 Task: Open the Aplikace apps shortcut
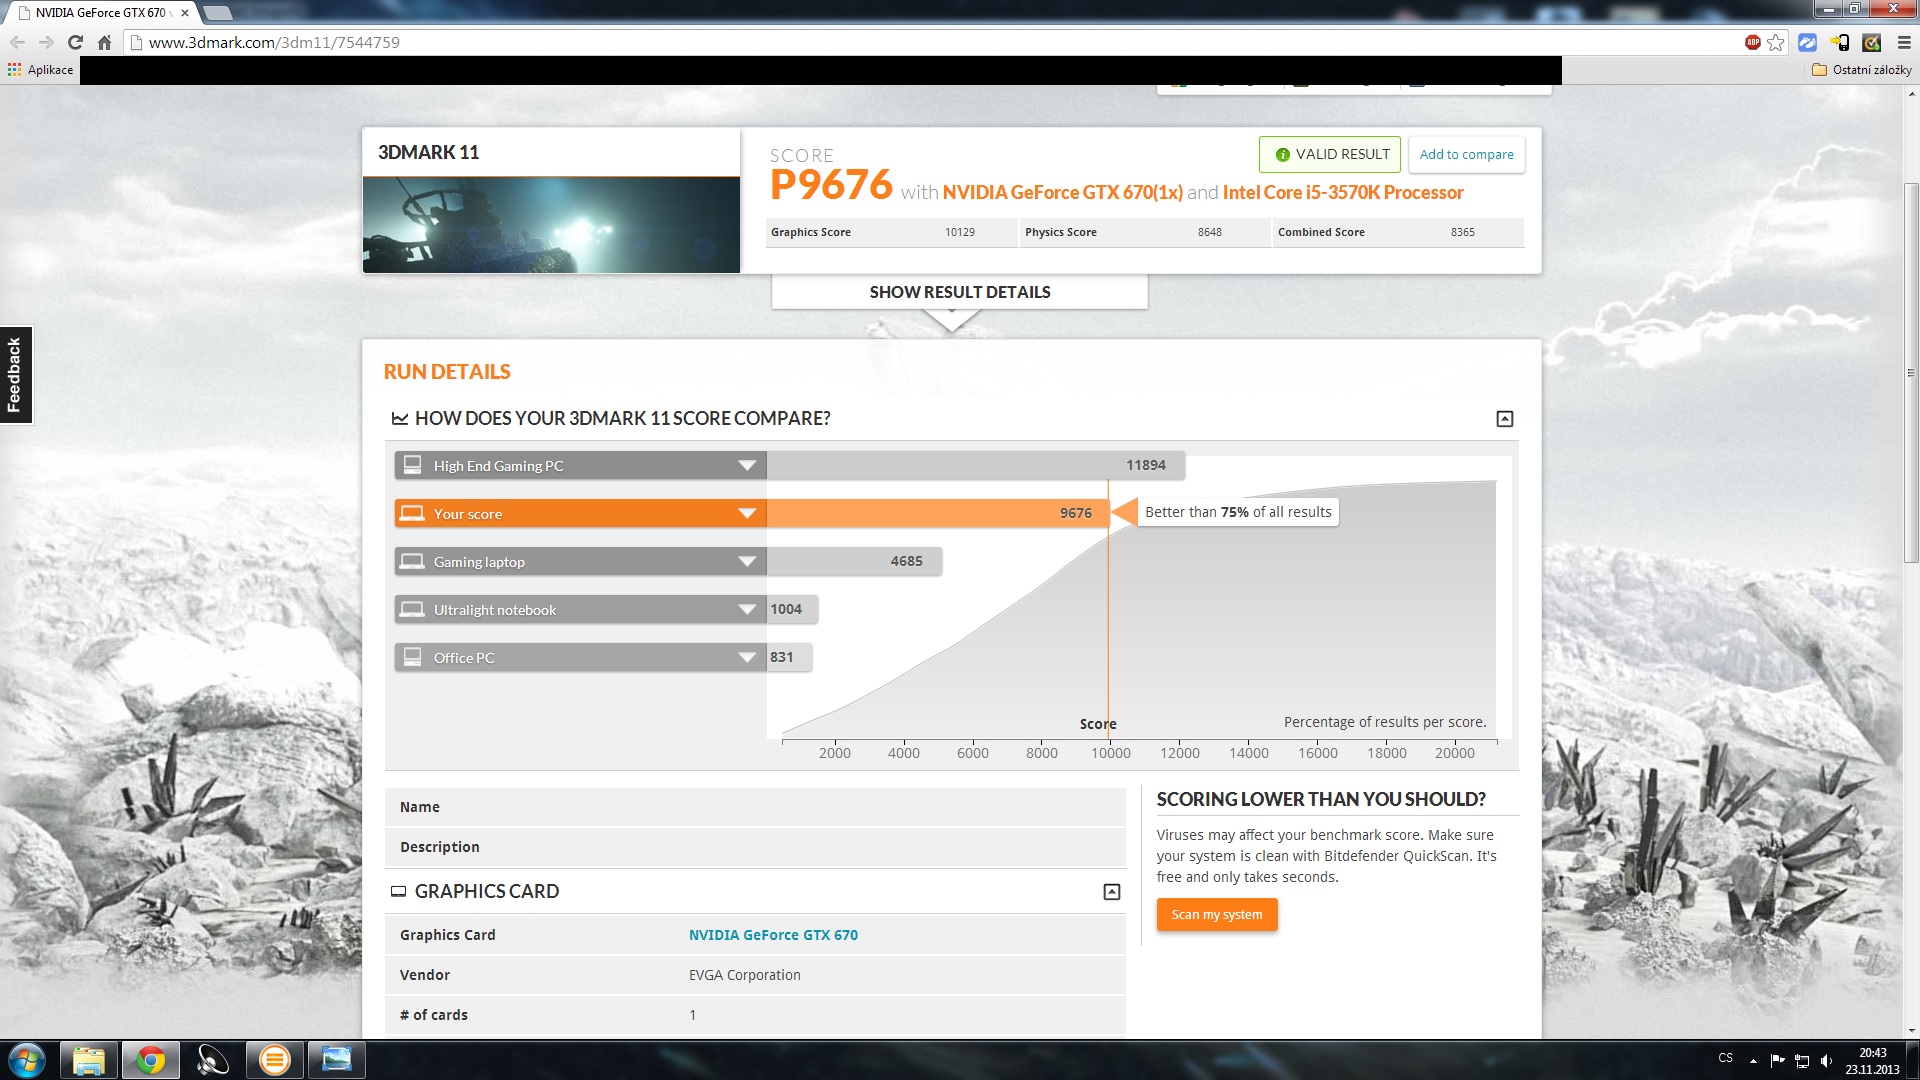click(40, 70)
